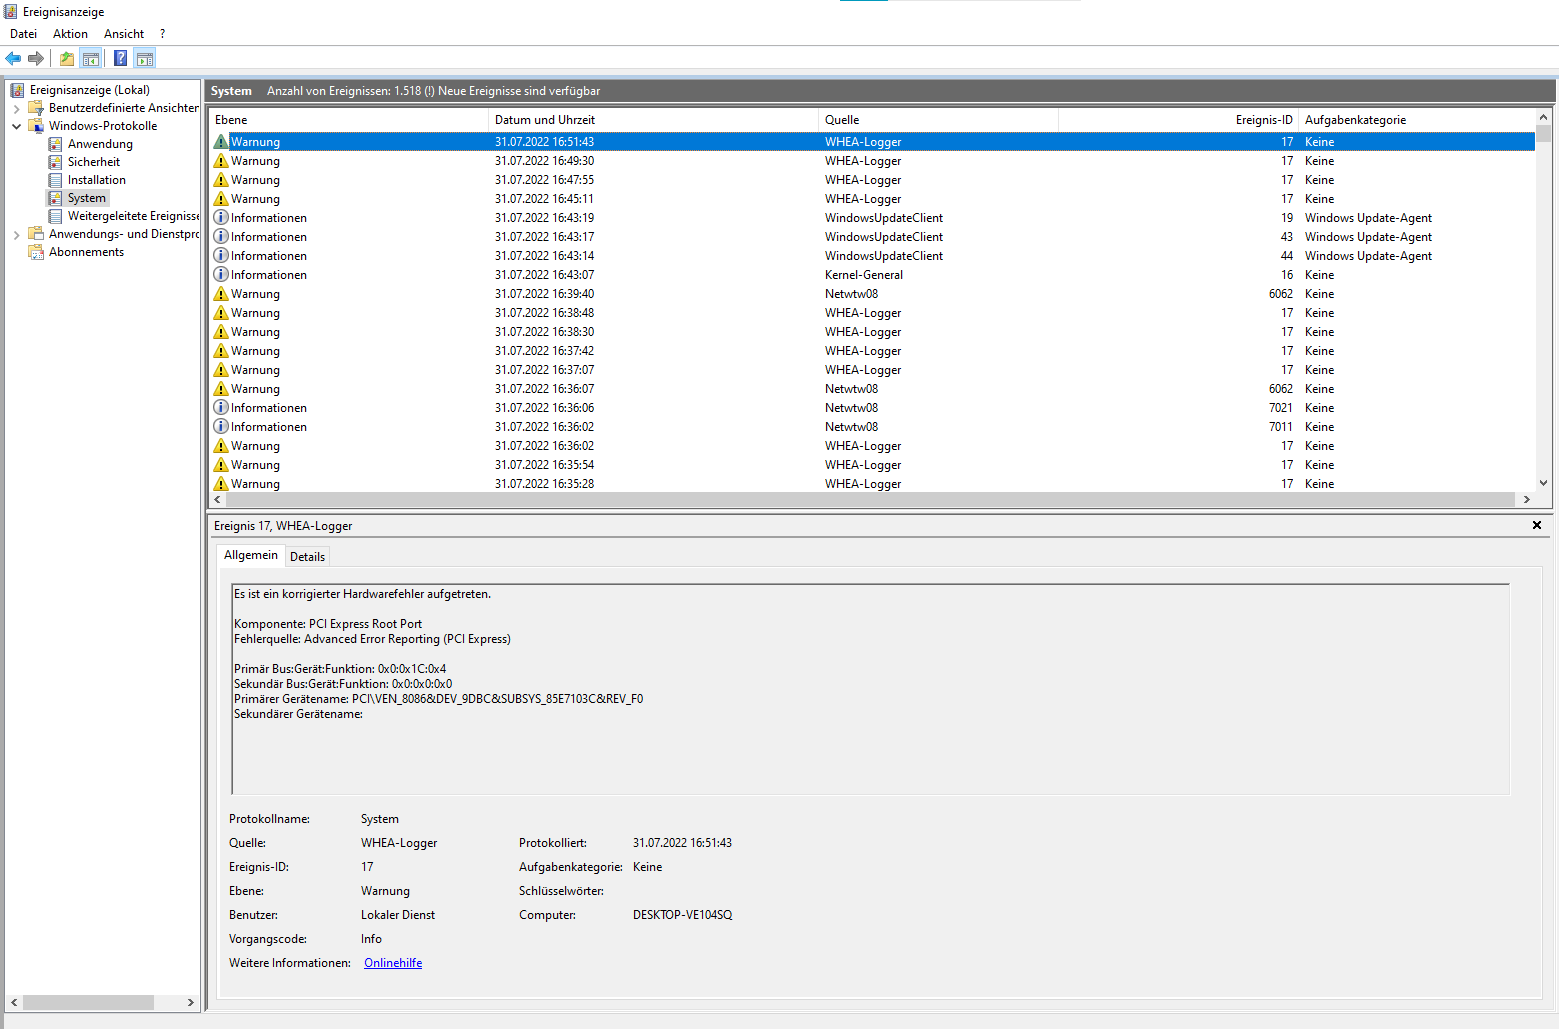Click the Sicherheit log icon

pos(56,162)
